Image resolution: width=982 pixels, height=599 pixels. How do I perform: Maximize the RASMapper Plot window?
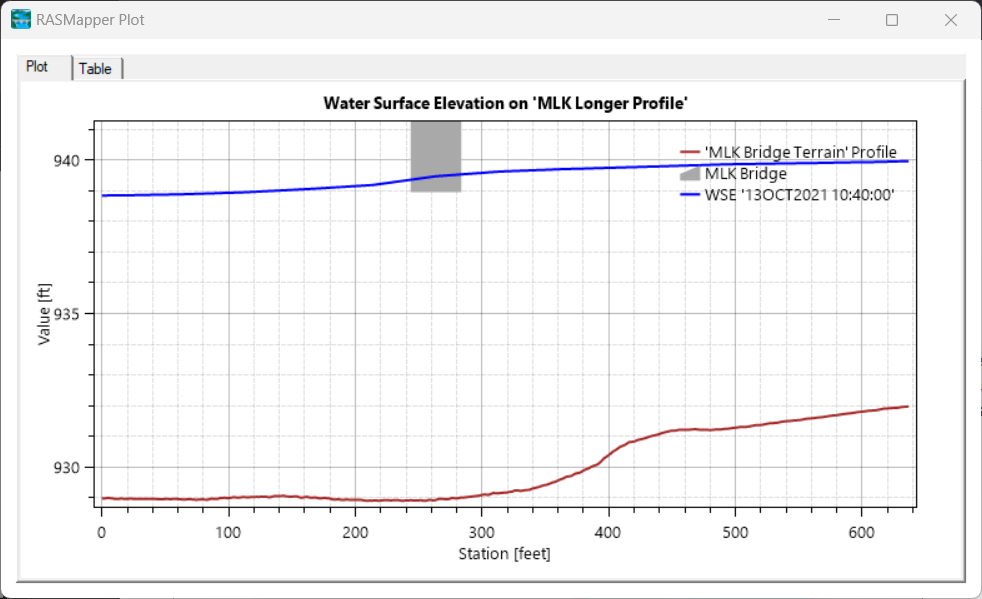tap(892, 20)
